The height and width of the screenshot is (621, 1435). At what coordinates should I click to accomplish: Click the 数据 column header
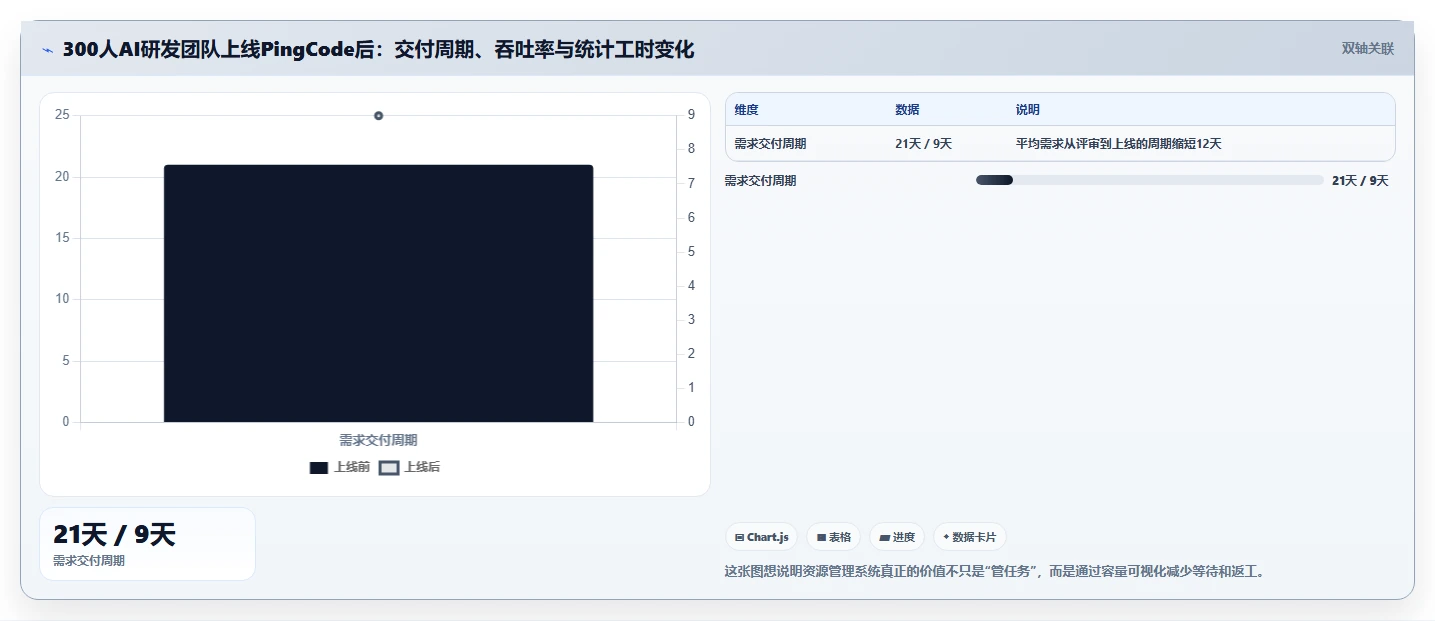pos(908,110)
